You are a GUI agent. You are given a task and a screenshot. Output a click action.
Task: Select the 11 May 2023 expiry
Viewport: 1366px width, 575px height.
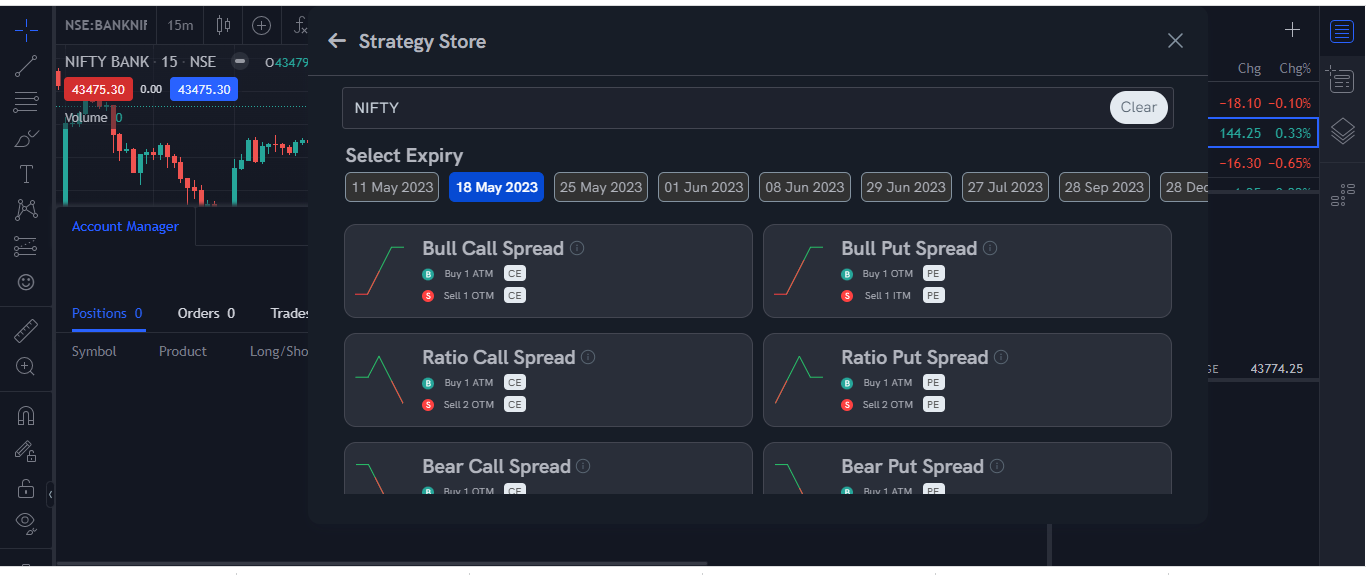click(x=392, y=187)
